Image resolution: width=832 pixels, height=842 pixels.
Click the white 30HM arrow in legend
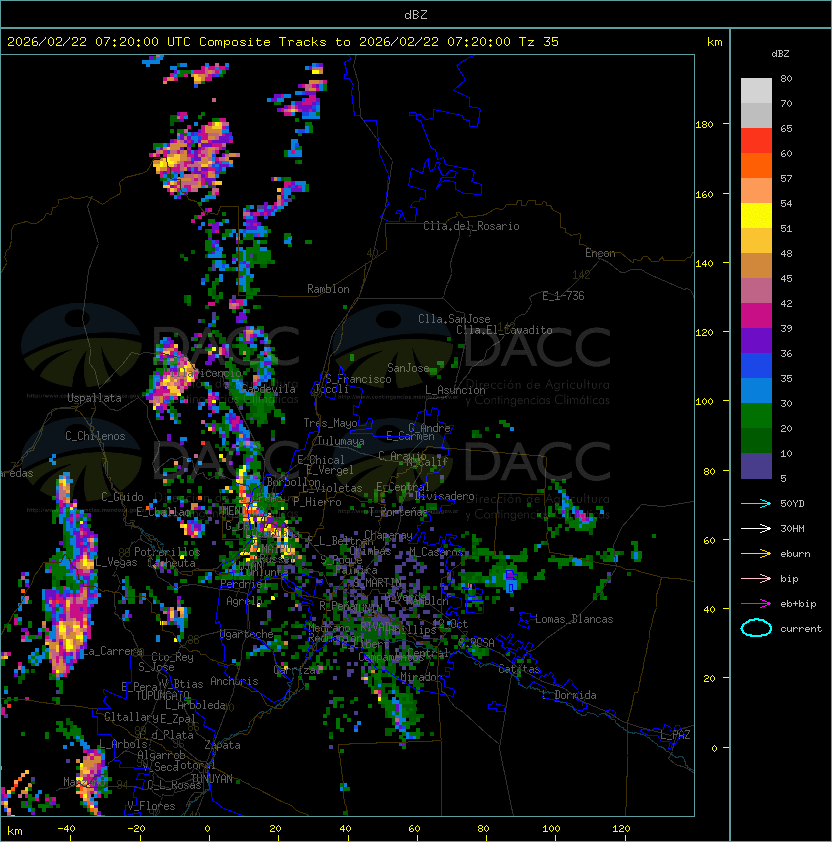pyautogui.click(x=756, y=528)
